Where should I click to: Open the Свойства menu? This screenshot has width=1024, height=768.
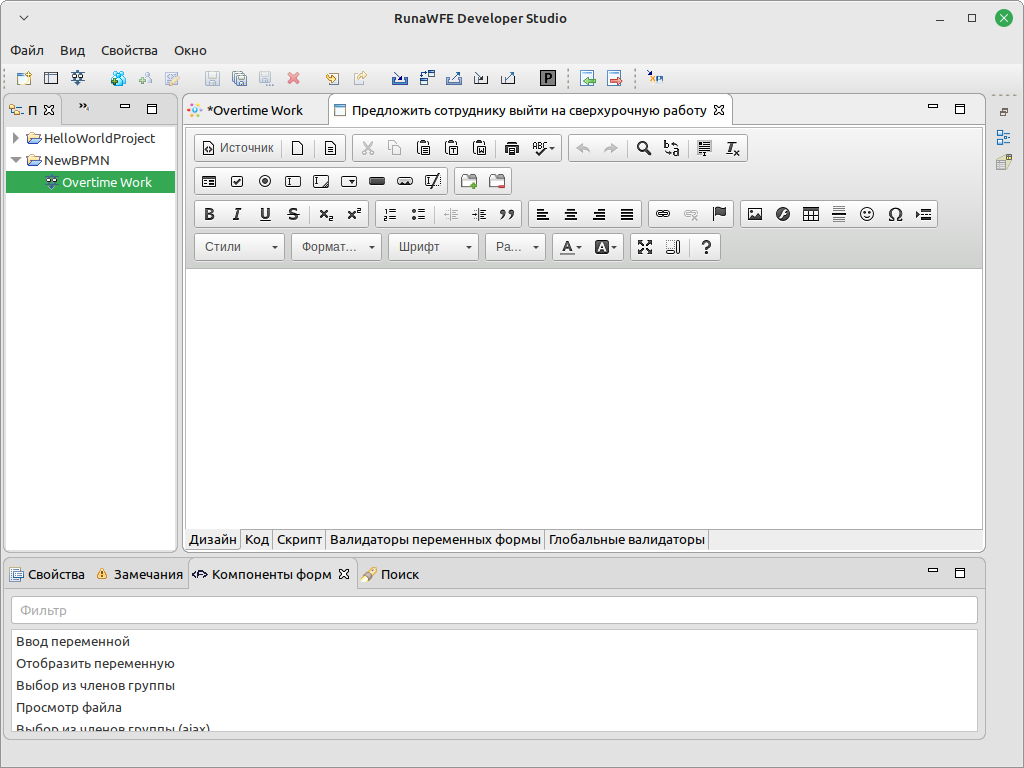click(129, 50)
